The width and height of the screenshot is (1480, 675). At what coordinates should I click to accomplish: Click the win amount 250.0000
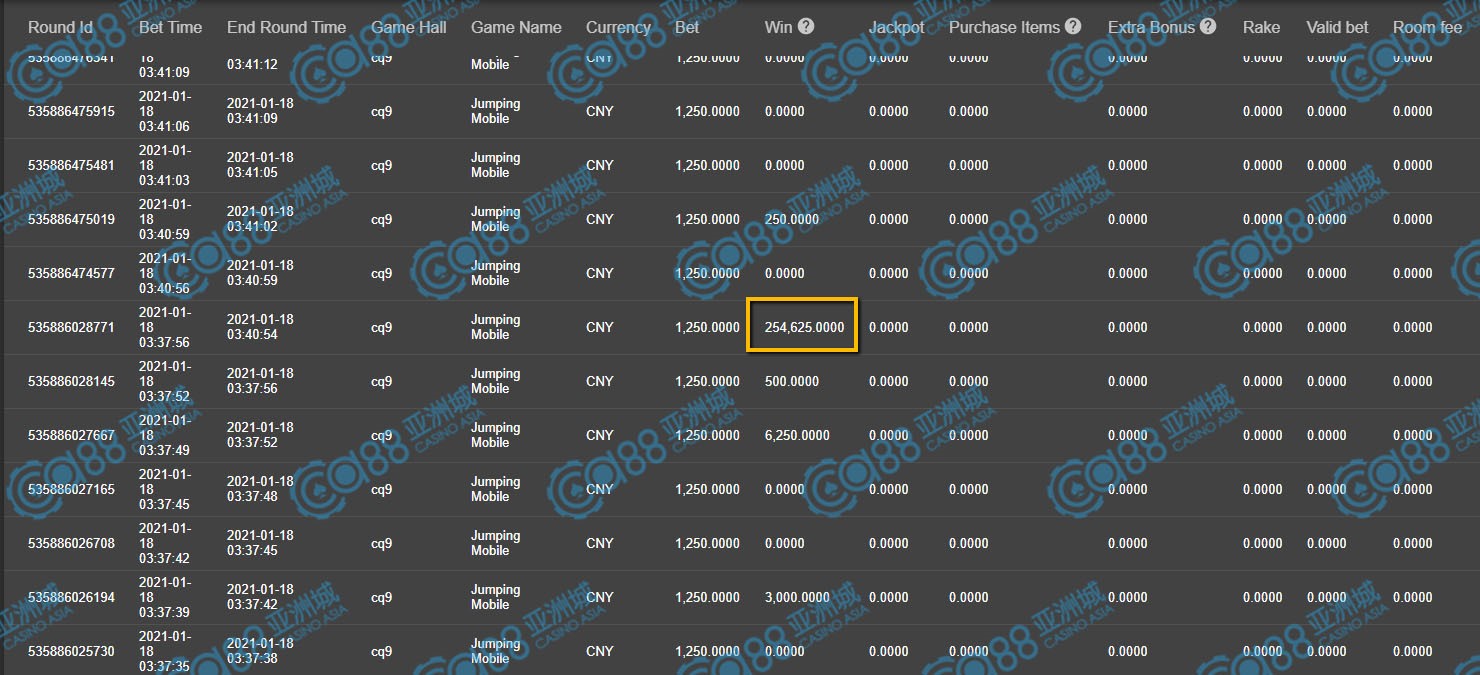[x=791, y=219]
